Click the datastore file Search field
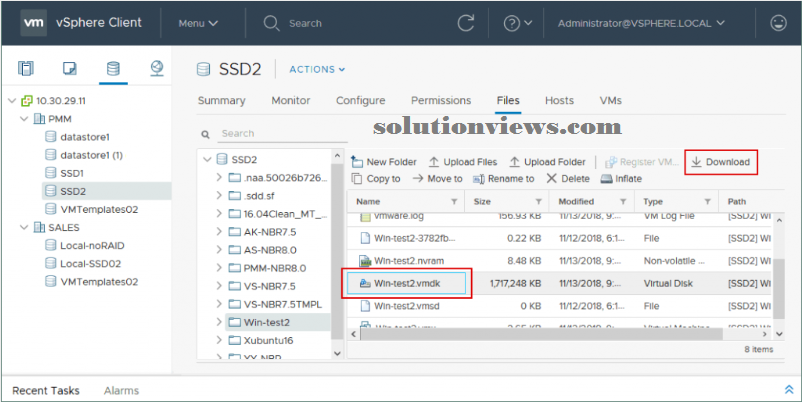Screen dimensions: 802x402 pos(283,133)
